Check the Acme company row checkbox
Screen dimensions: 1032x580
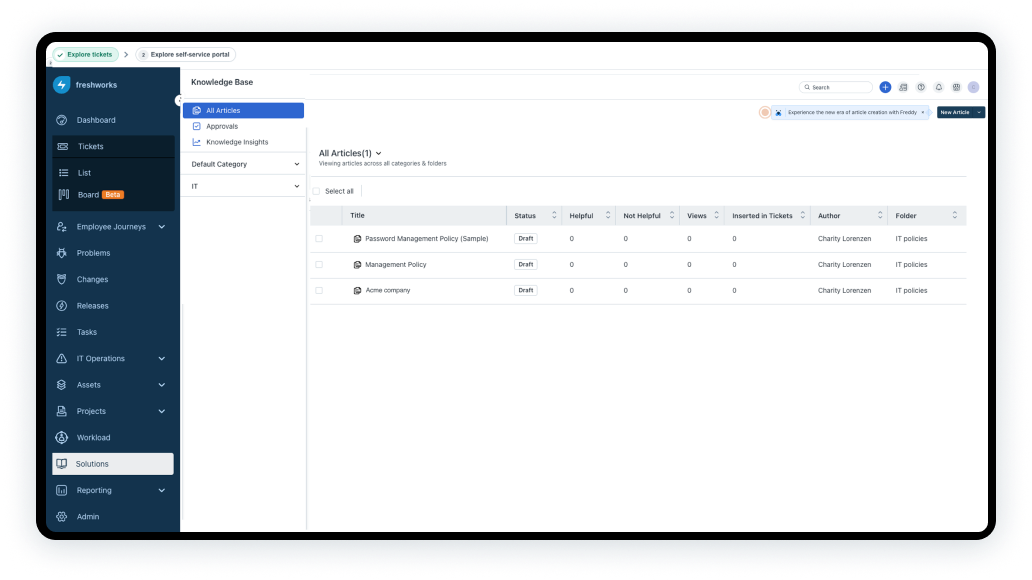[319, 290]
